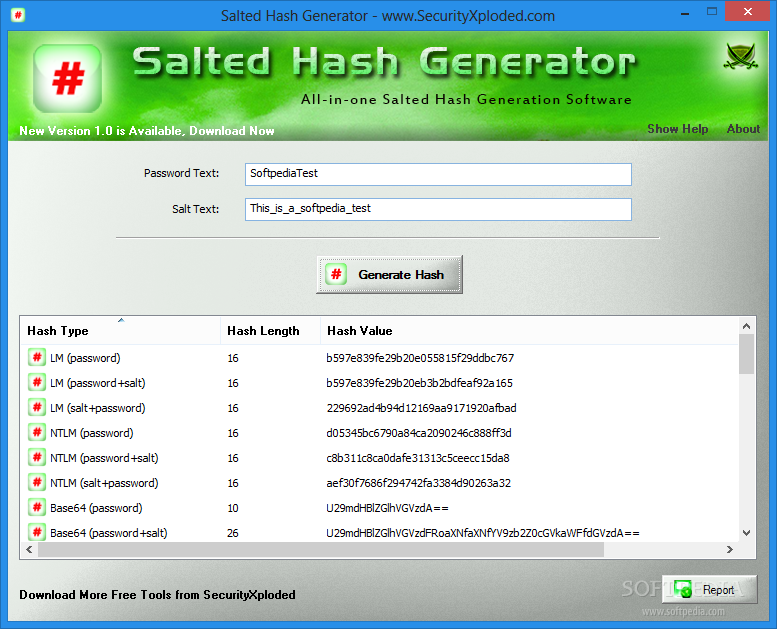Click vertical scrollbar down arrow
The height and width of the screenshot is (630, 777).
[746, 533]
